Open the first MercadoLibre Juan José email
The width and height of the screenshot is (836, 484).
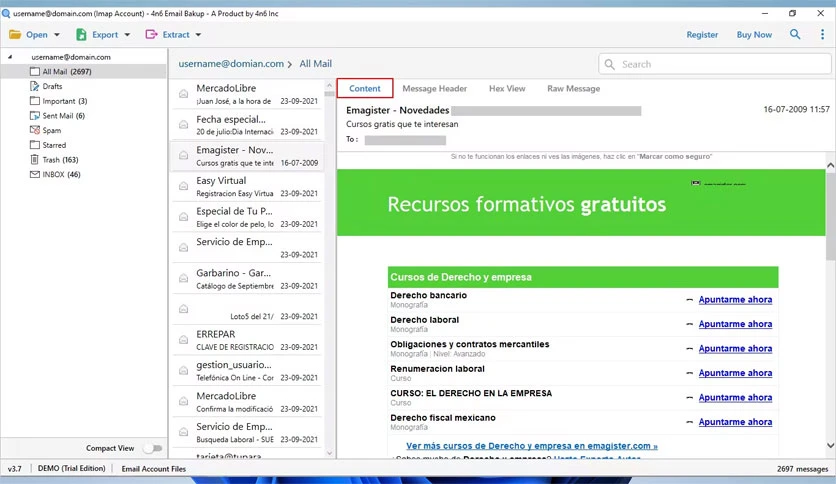(247, 94)
